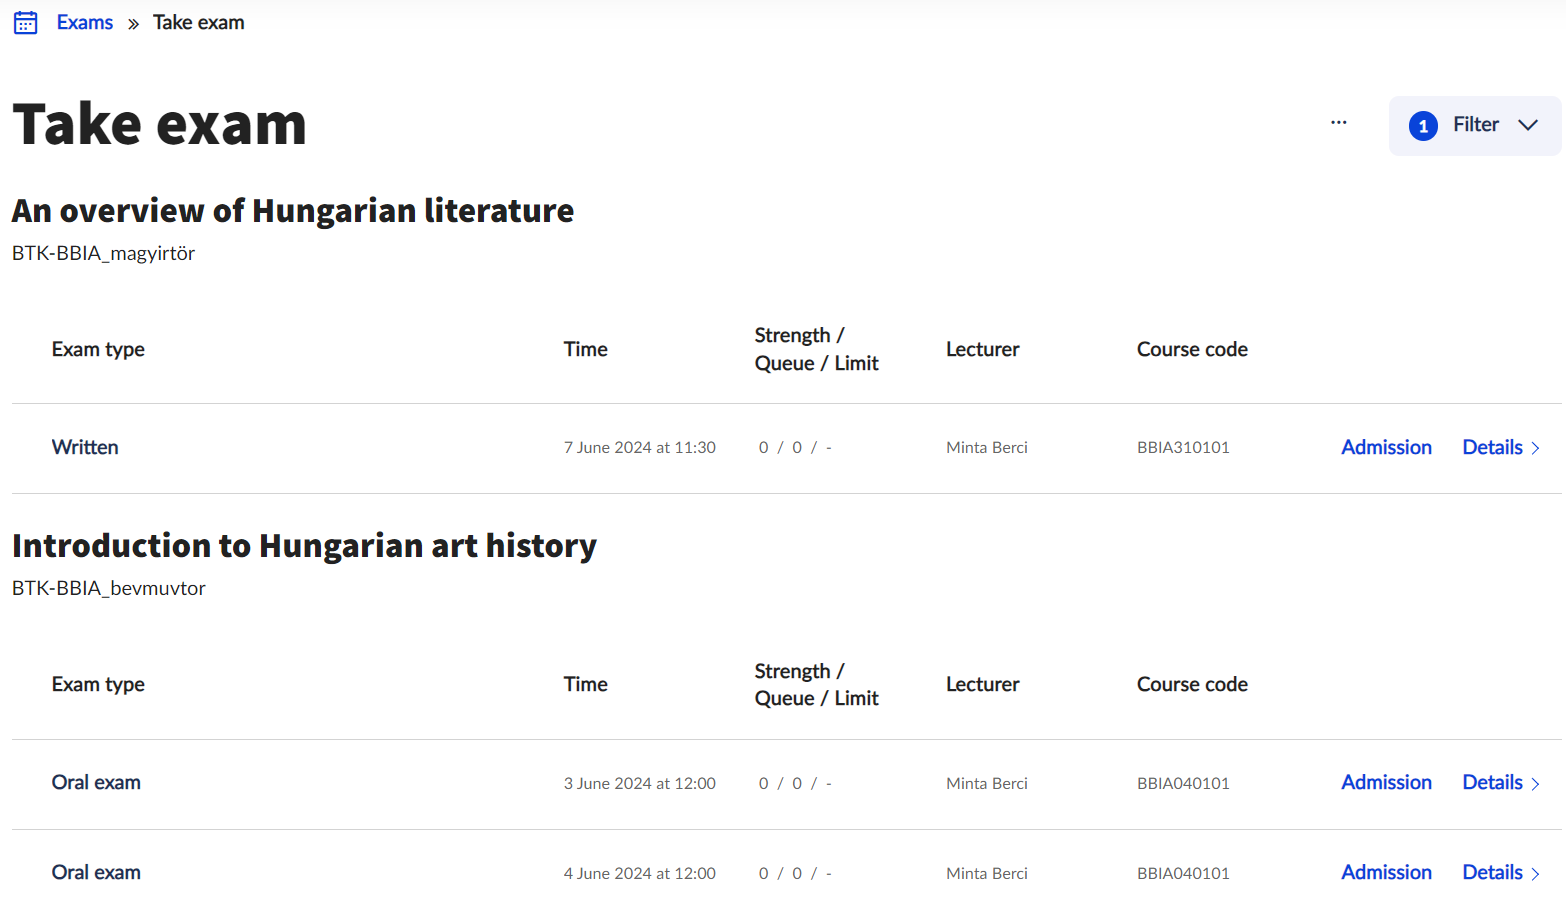
Task: Open the three-dot more options menu
Action: click(1338, 123)
